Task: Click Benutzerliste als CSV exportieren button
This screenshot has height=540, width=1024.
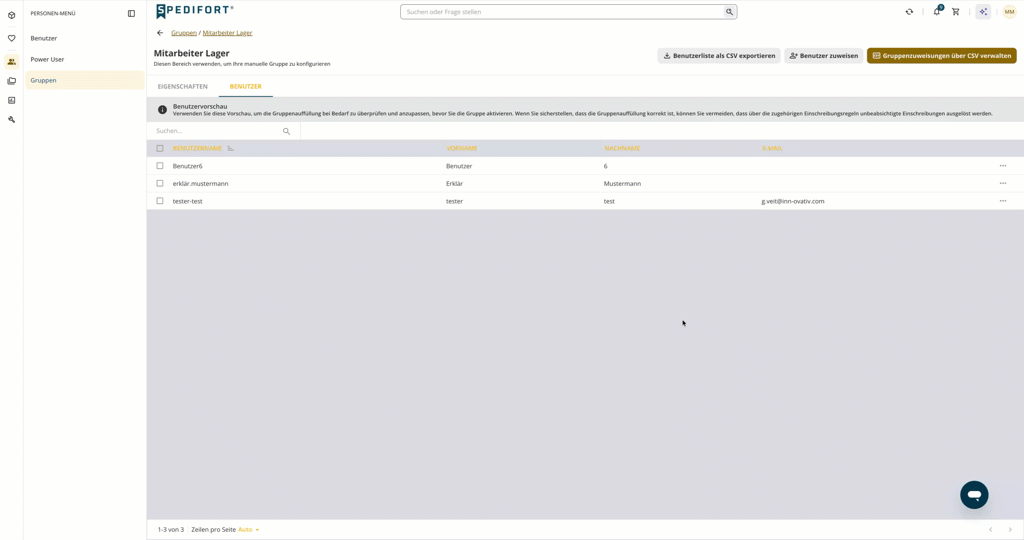Action: pyautogui.click(x=719, y=56)
